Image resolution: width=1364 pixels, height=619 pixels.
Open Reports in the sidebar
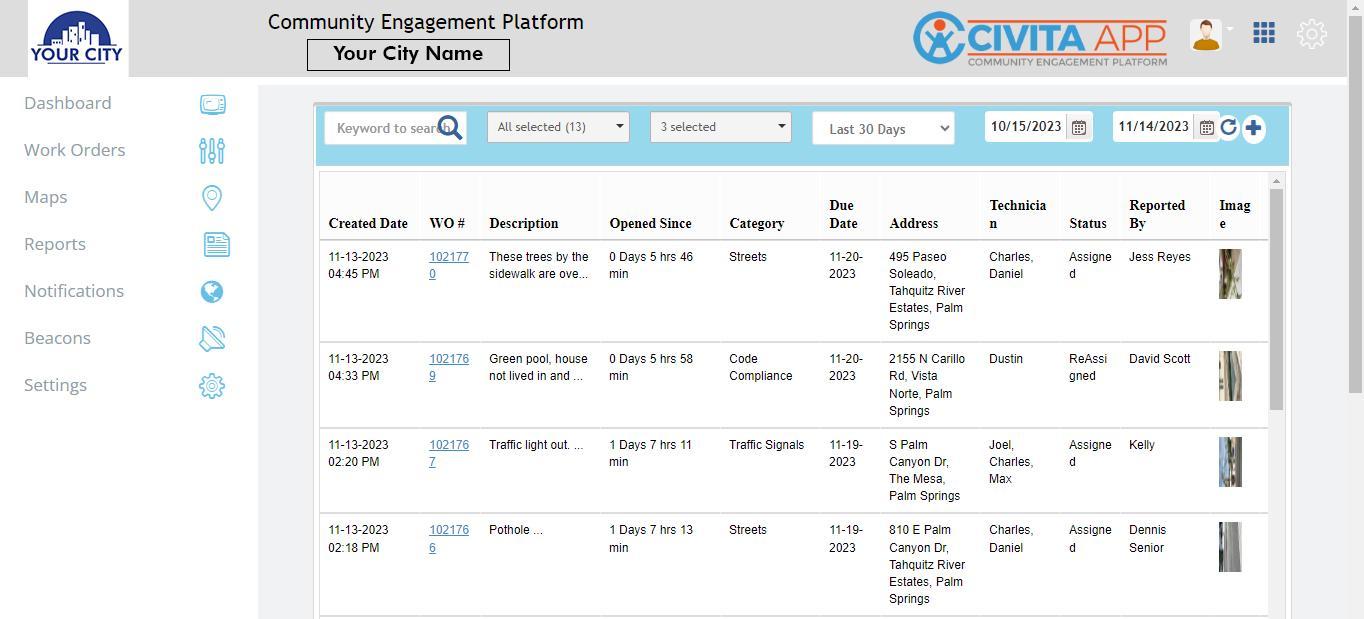(x=55, y=244)
